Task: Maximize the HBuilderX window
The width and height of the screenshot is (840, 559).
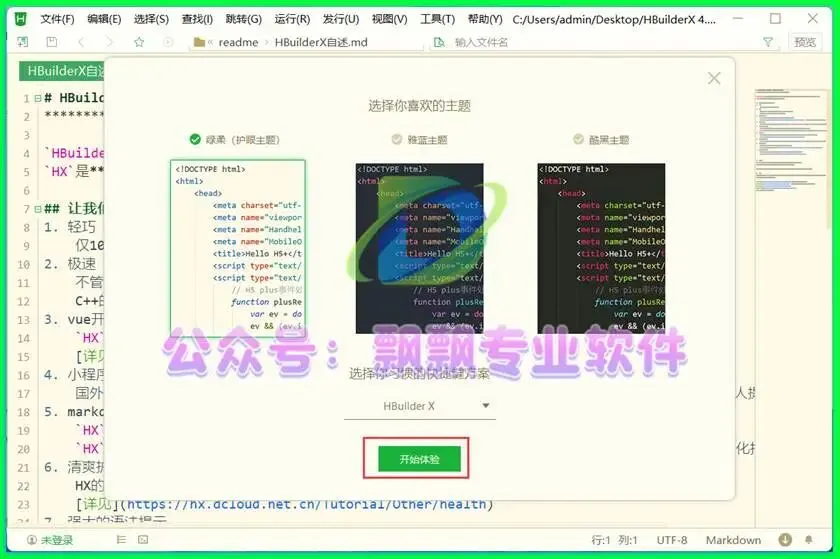Action: tap(775, 19)
